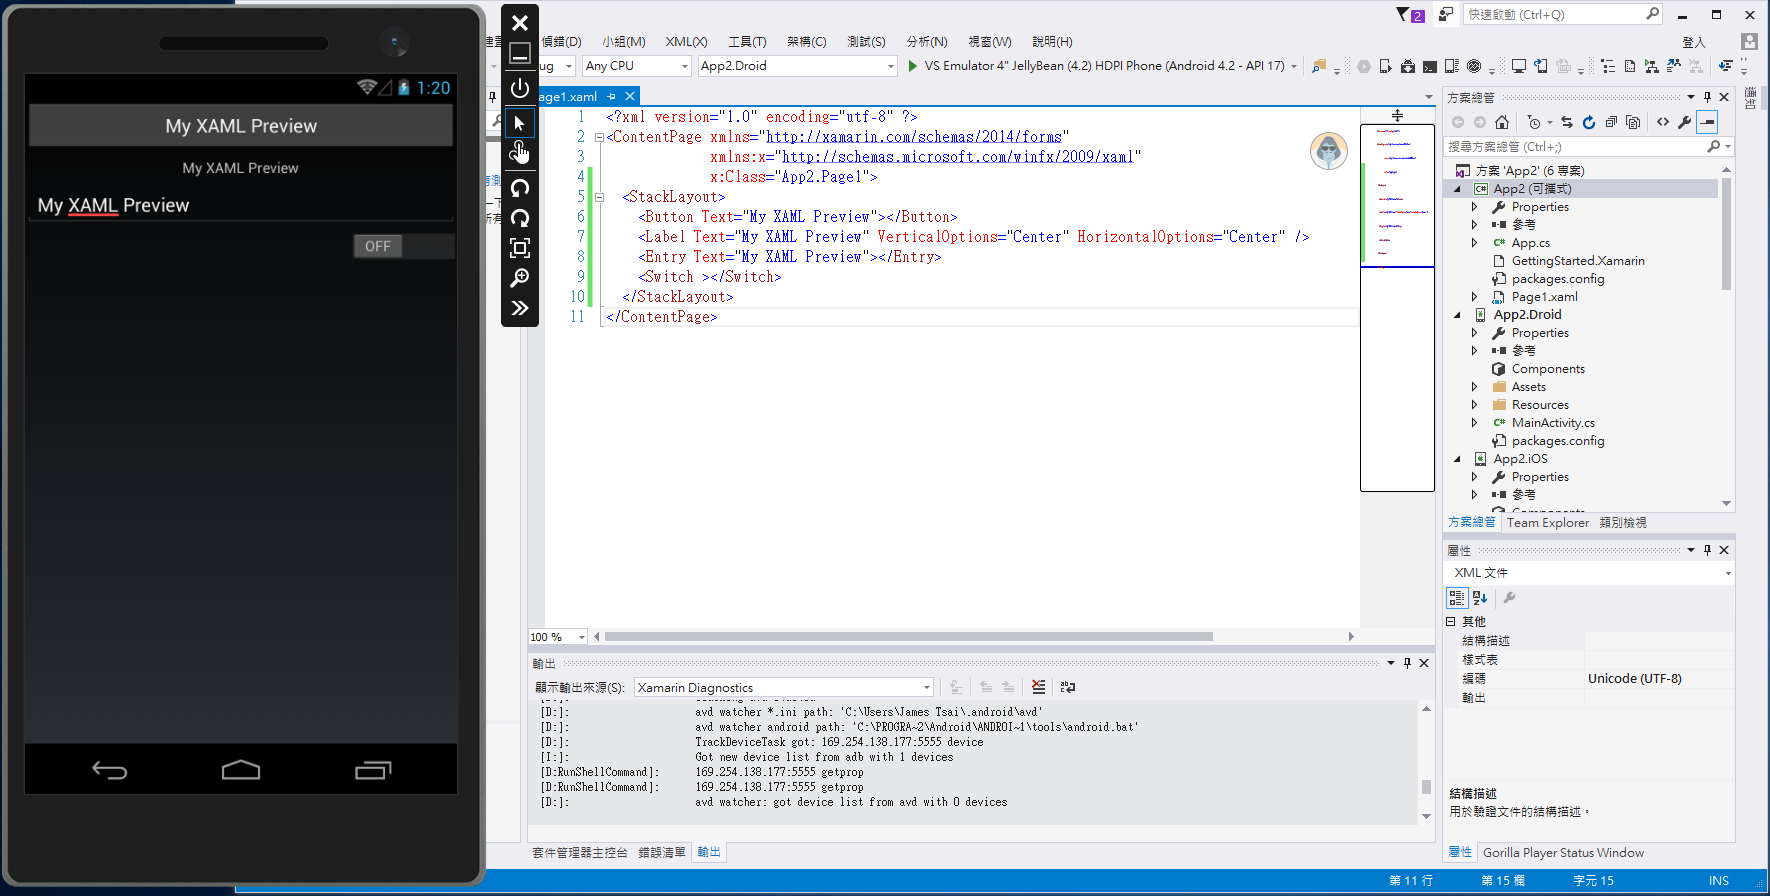Image resolution: width=1770 pixels, height=896 pixels.
Task: Click the My XAML Preview entry field in emulator
Action: point(241,205)
